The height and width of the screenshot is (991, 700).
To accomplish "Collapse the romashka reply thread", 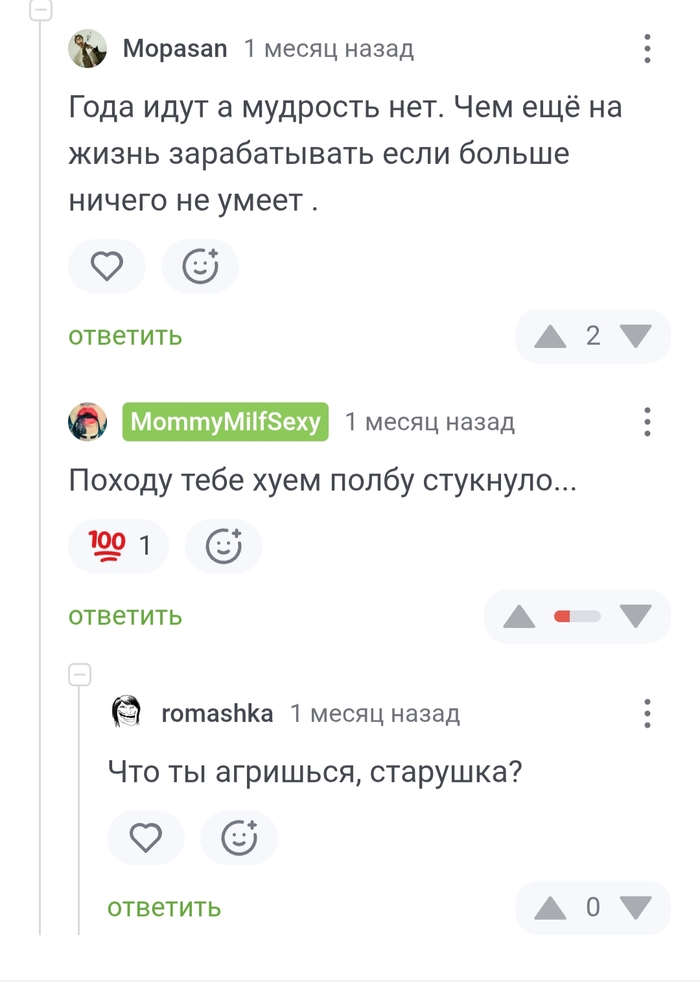I will point(80,675).
